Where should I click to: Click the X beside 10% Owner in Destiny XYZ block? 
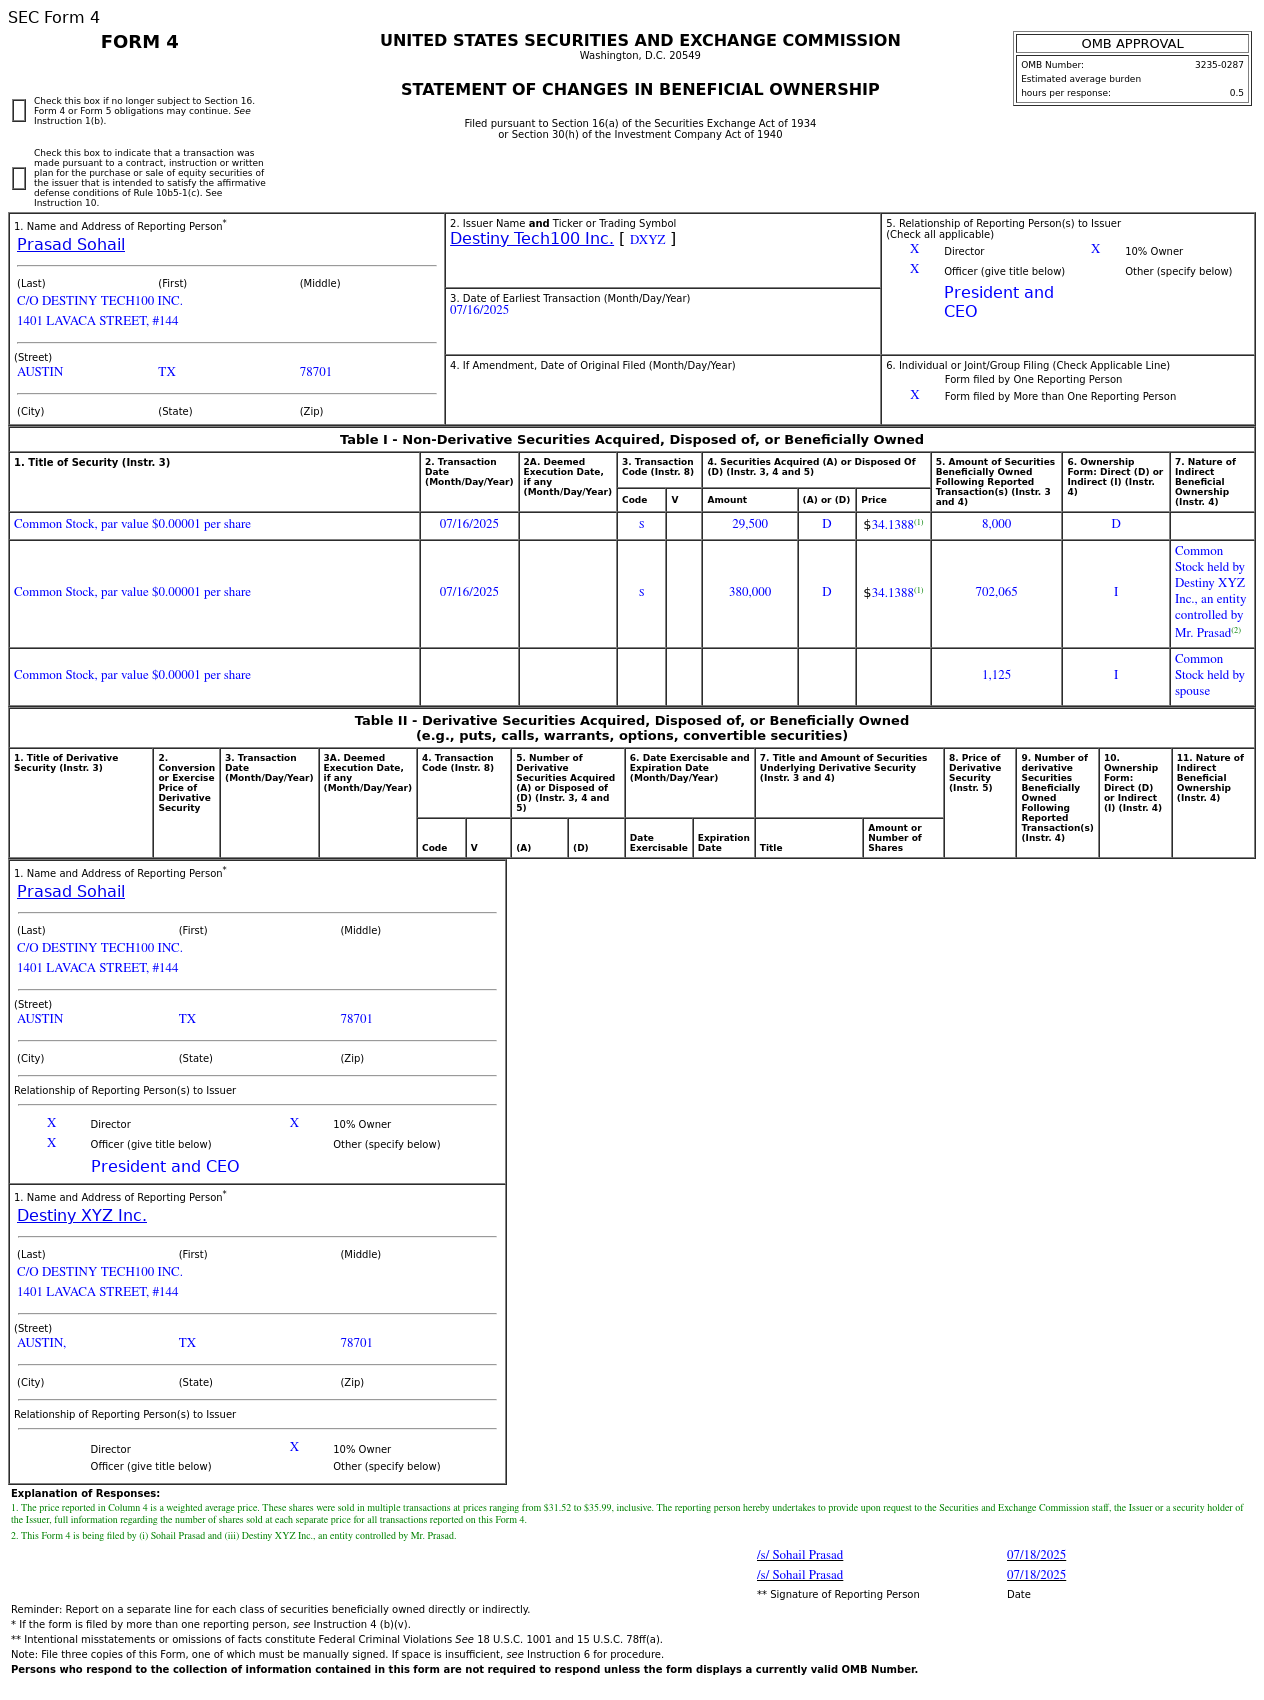pos(294,1448)
